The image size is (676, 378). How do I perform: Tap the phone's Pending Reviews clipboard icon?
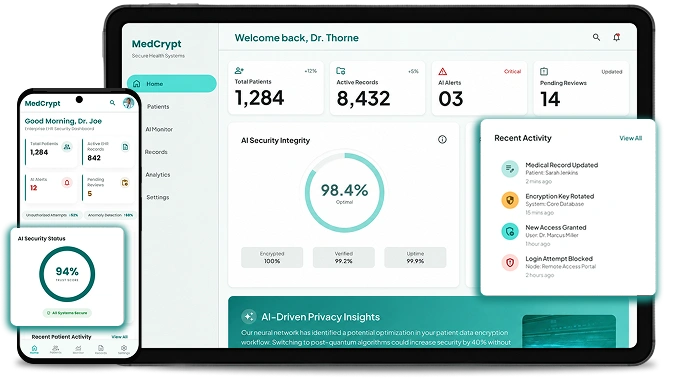pyautogui.click(x=125, y=183)
